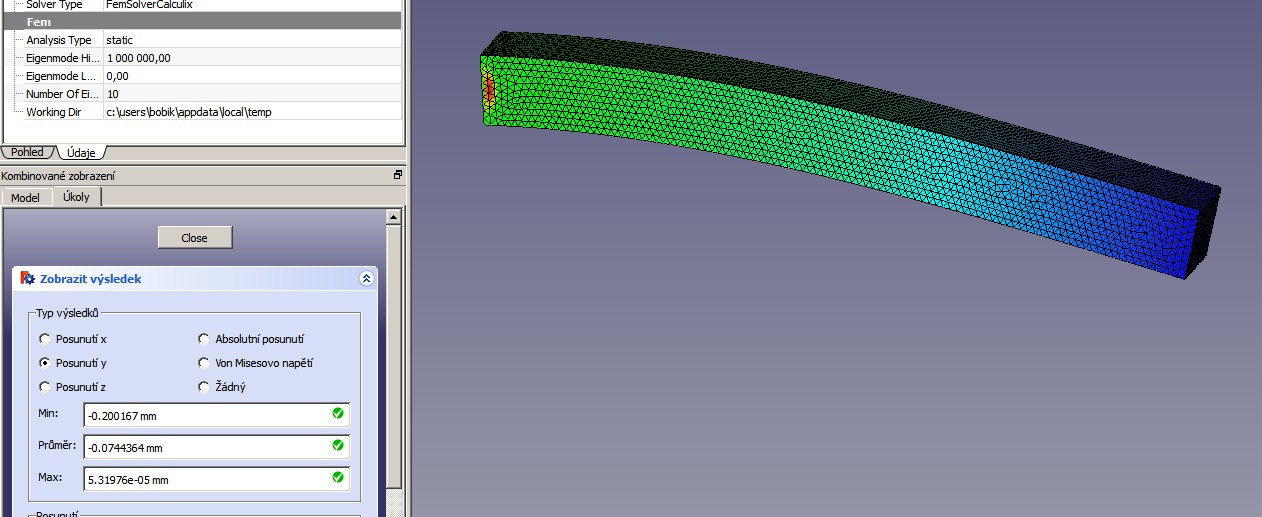Screen dimensions: 1262x517
Task: Click the float button of Kombinované zobrazení
Action: (x=397, y=175)
